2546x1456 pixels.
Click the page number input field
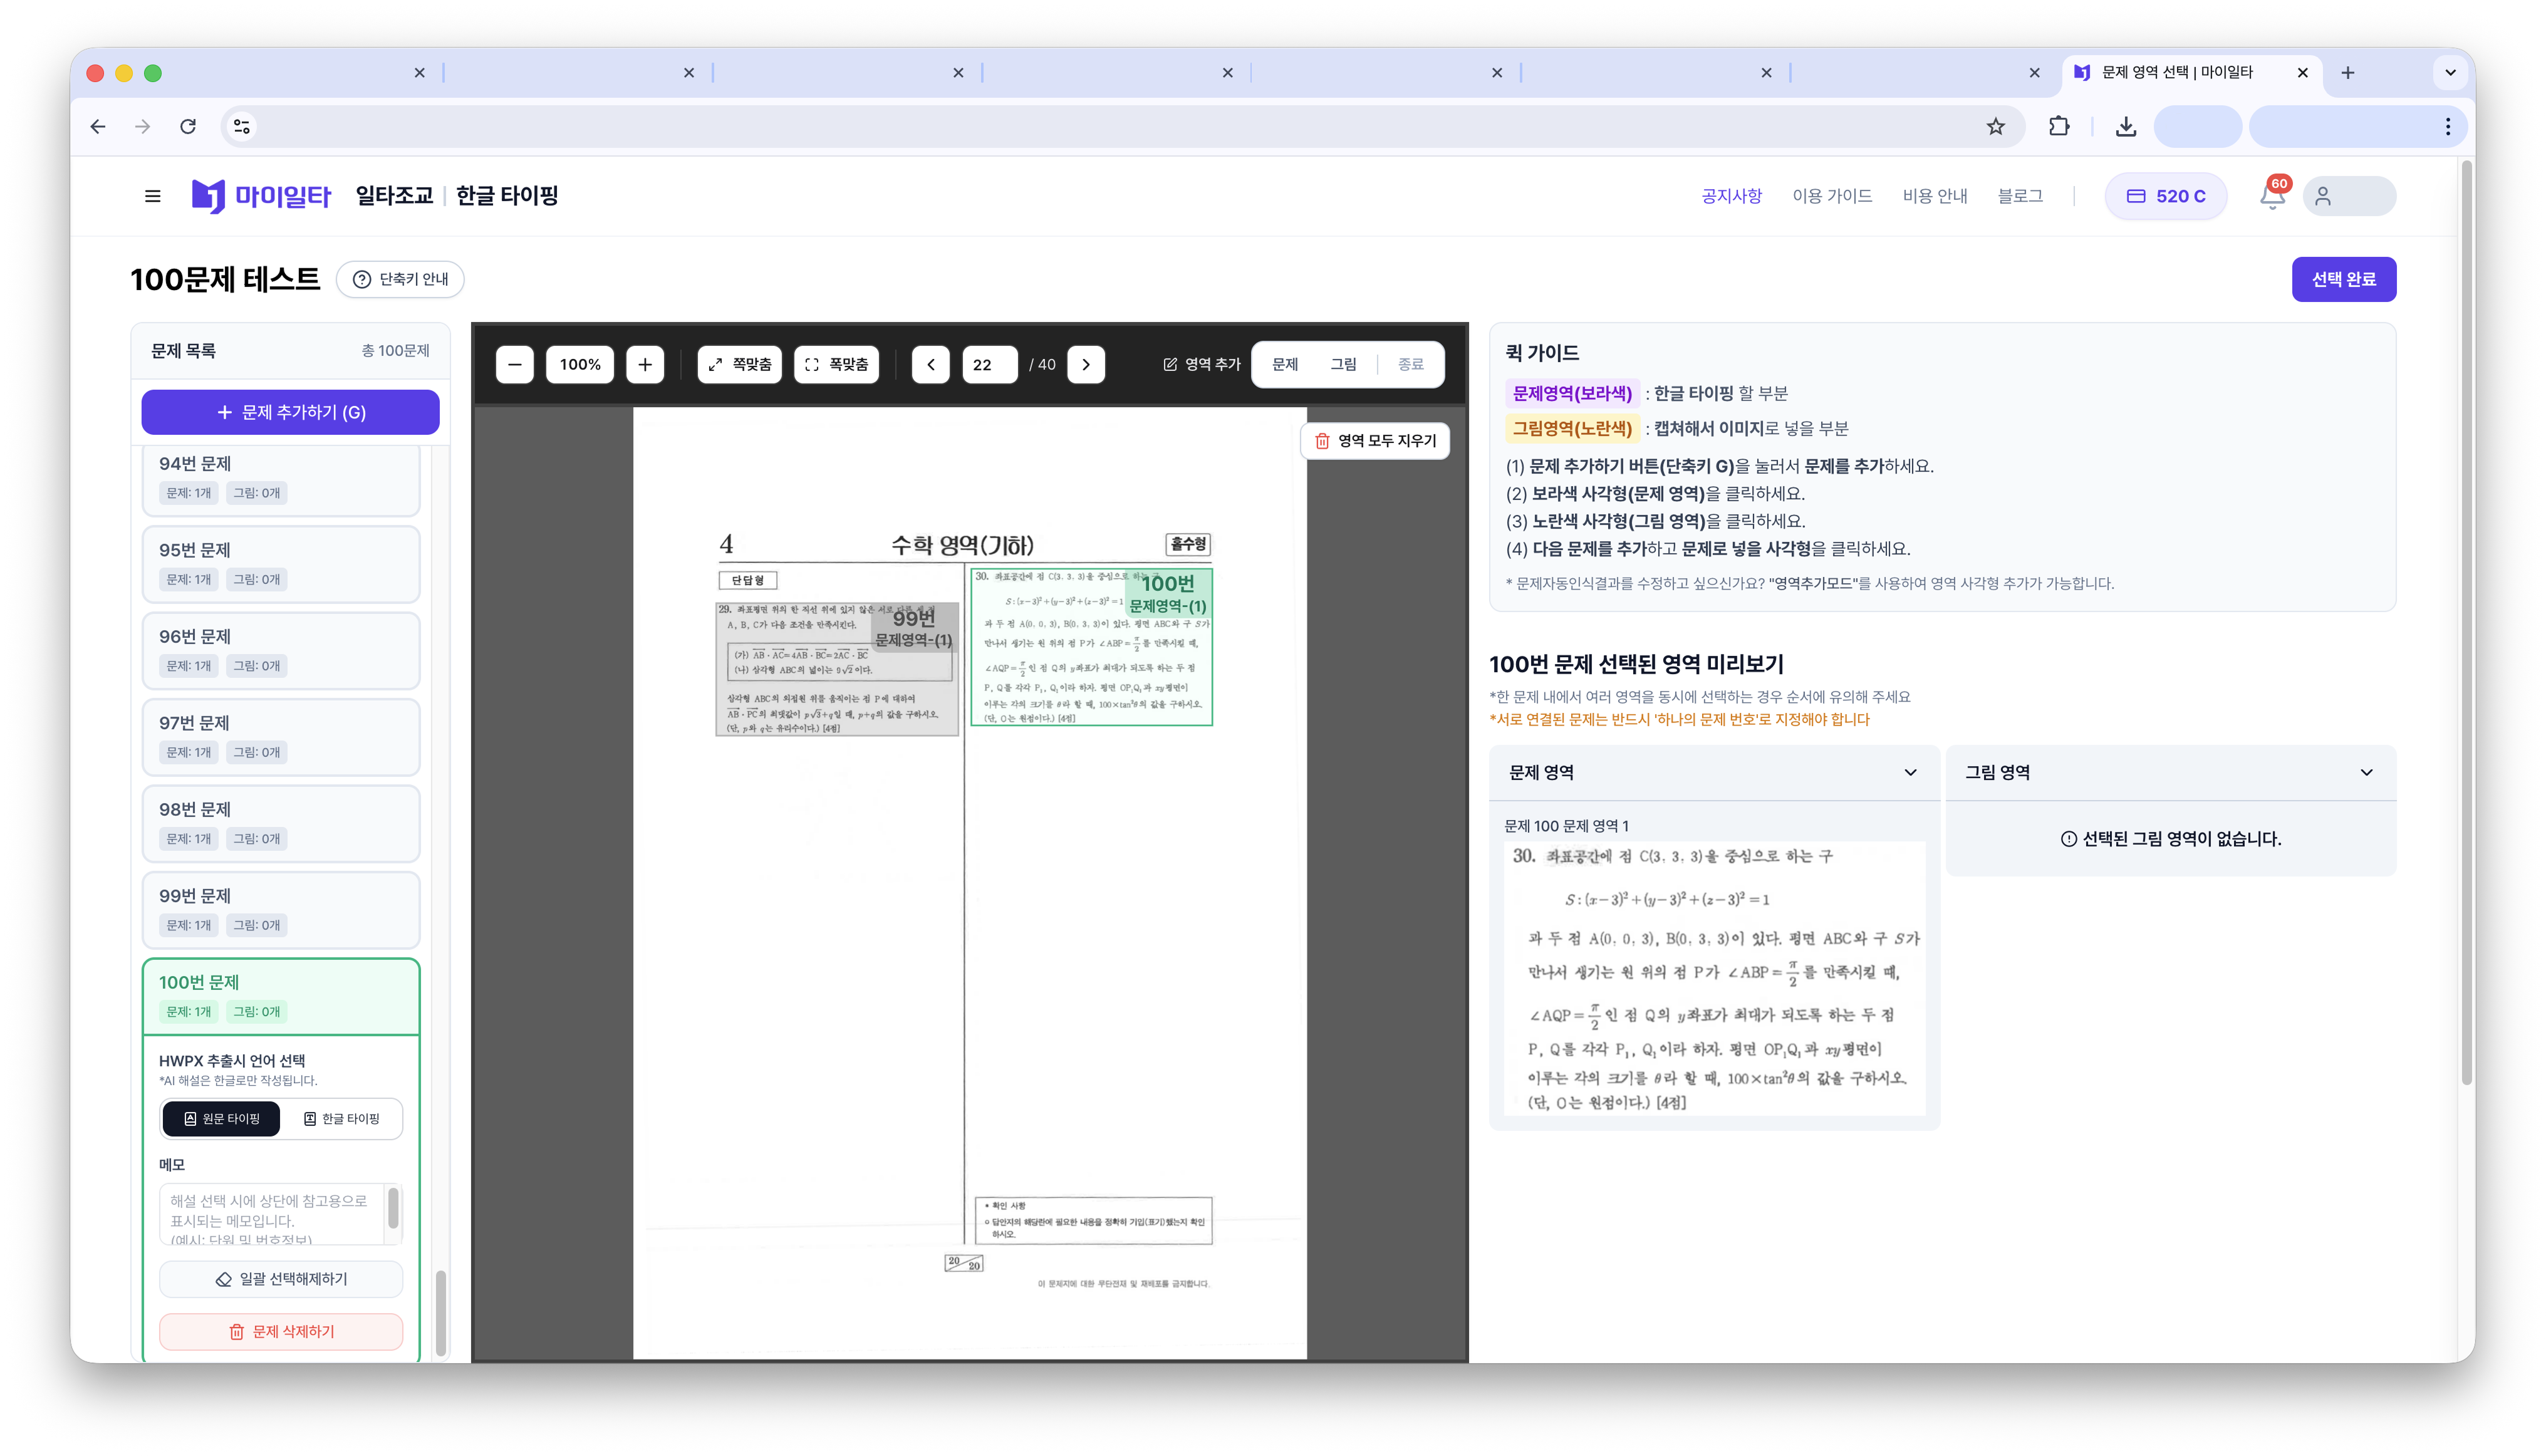tap(989, 364)
